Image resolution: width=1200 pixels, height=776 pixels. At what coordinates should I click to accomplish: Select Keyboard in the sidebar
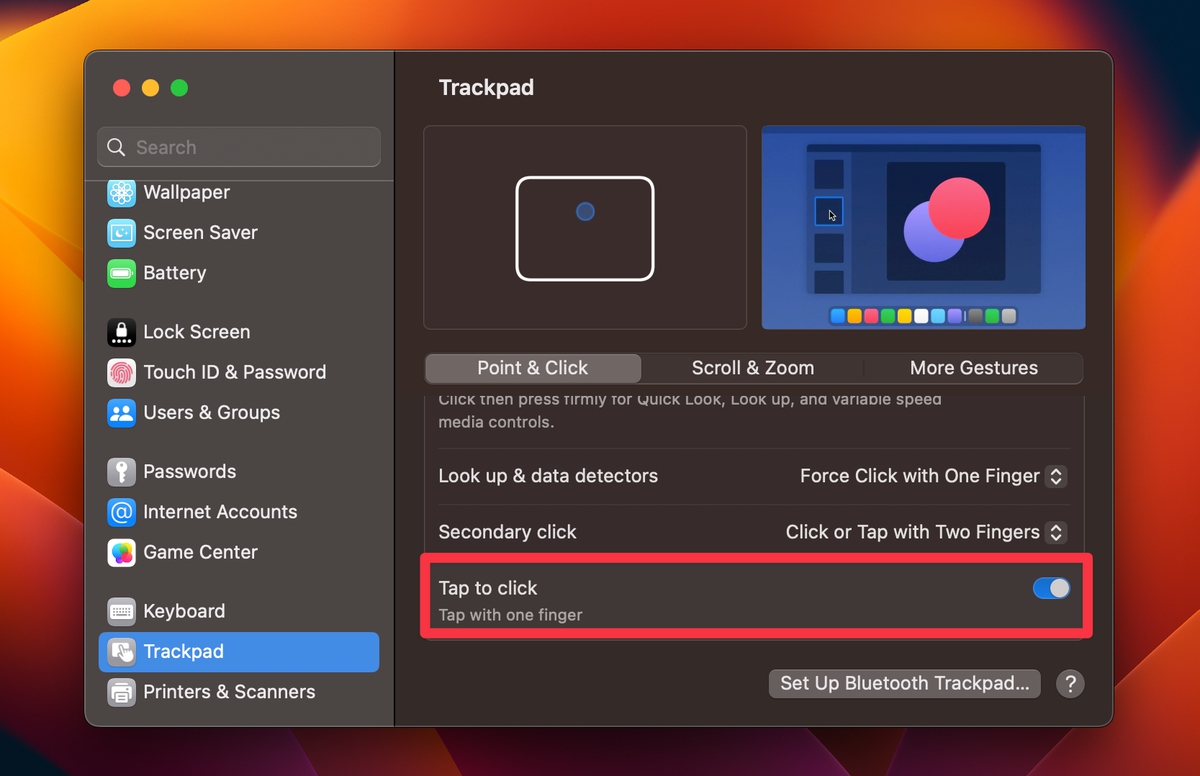click(x=184, y=610)
